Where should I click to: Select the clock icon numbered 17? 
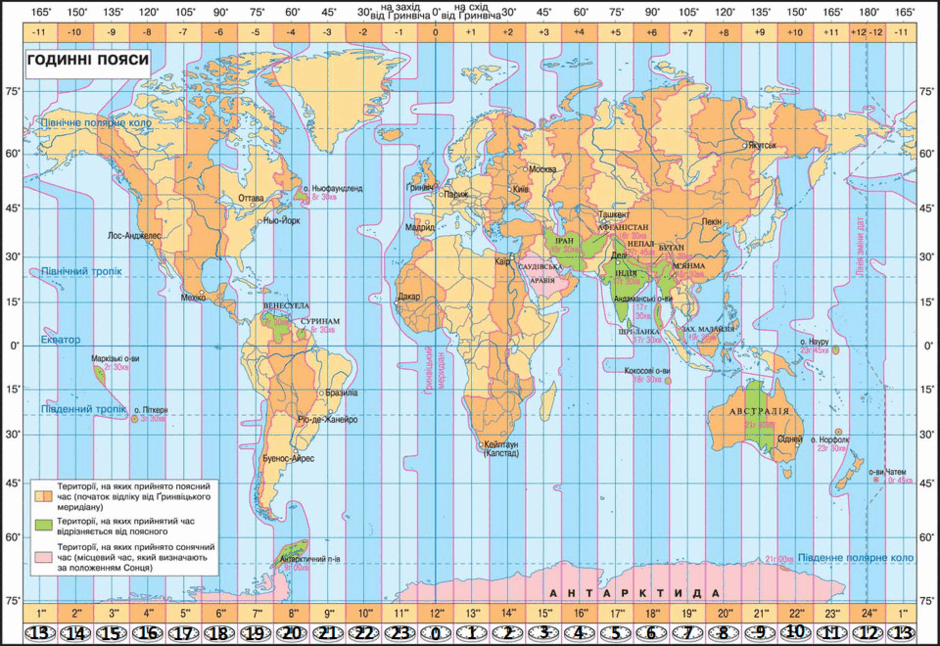(183, 633)
